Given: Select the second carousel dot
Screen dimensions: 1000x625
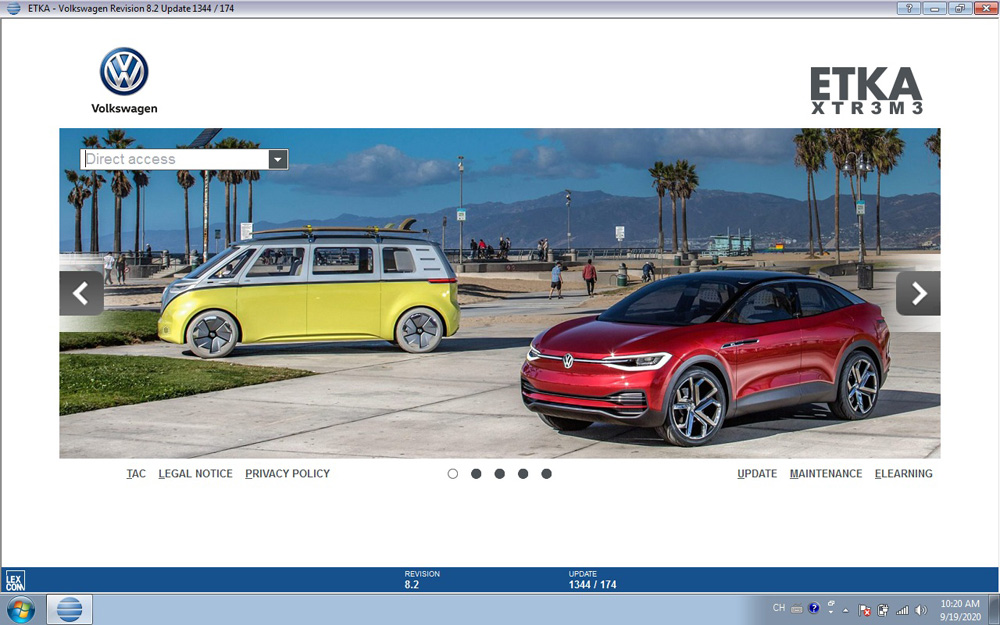Looking at the screenshot, I should point(476,474).
